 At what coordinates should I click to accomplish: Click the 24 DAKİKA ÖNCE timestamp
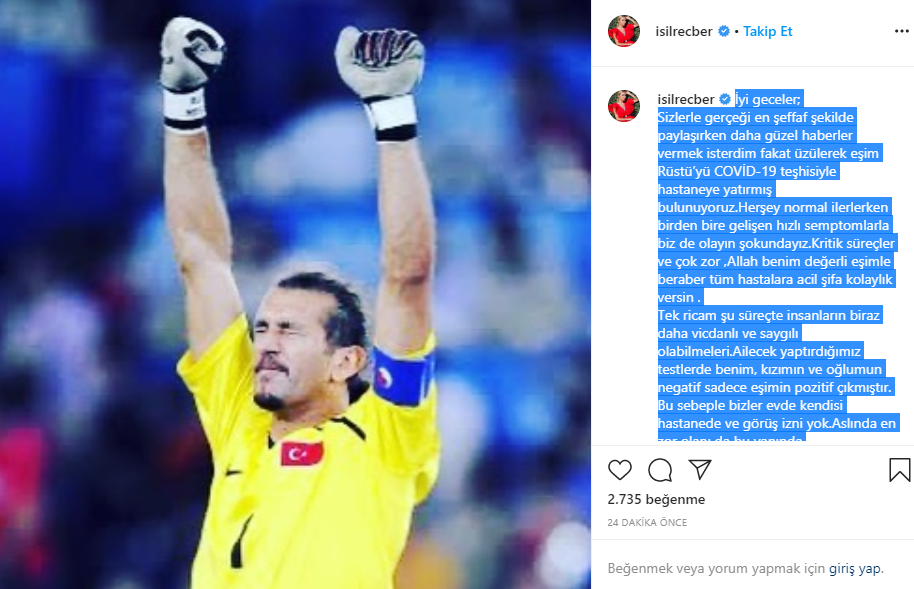pos(647,523)
